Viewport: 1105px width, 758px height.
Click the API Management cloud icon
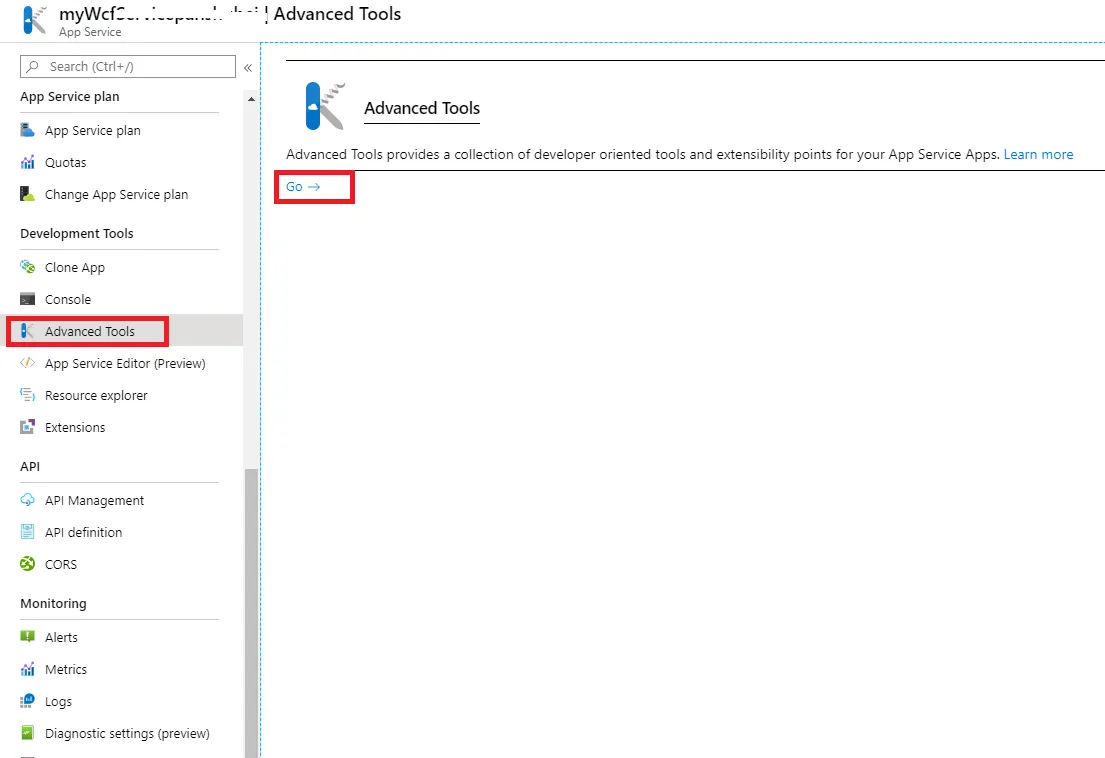pyautogui.click(x=27, y=500)
